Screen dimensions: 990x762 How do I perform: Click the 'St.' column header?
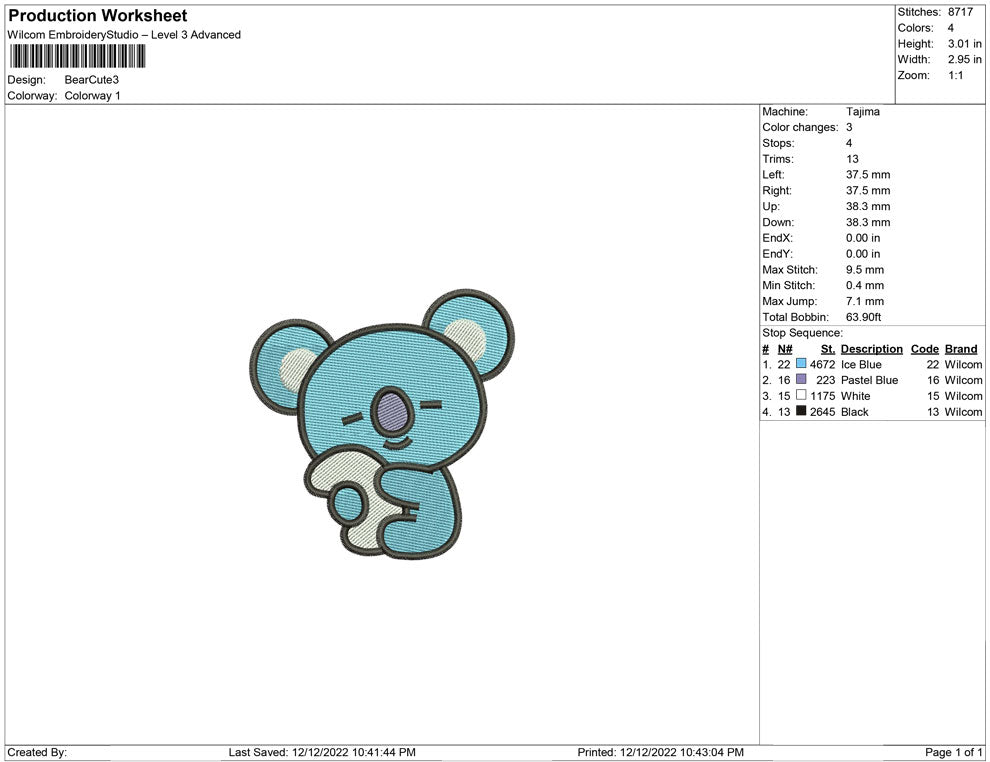point(828,349)
